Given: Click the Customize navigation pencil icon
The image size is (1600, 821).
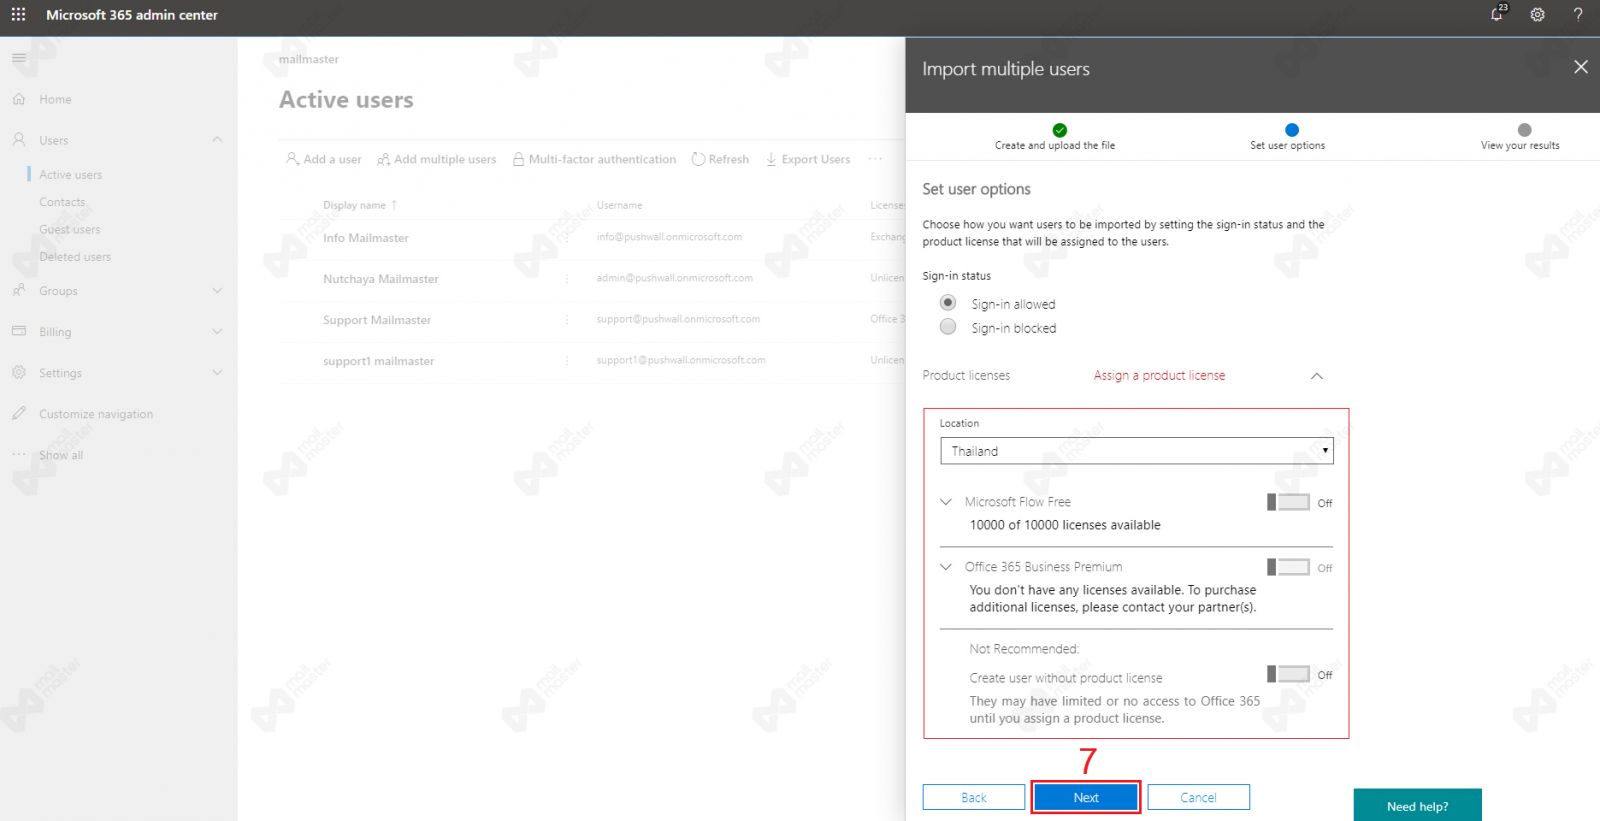Looking at the screenshot, I should click(x=19, y=413).
